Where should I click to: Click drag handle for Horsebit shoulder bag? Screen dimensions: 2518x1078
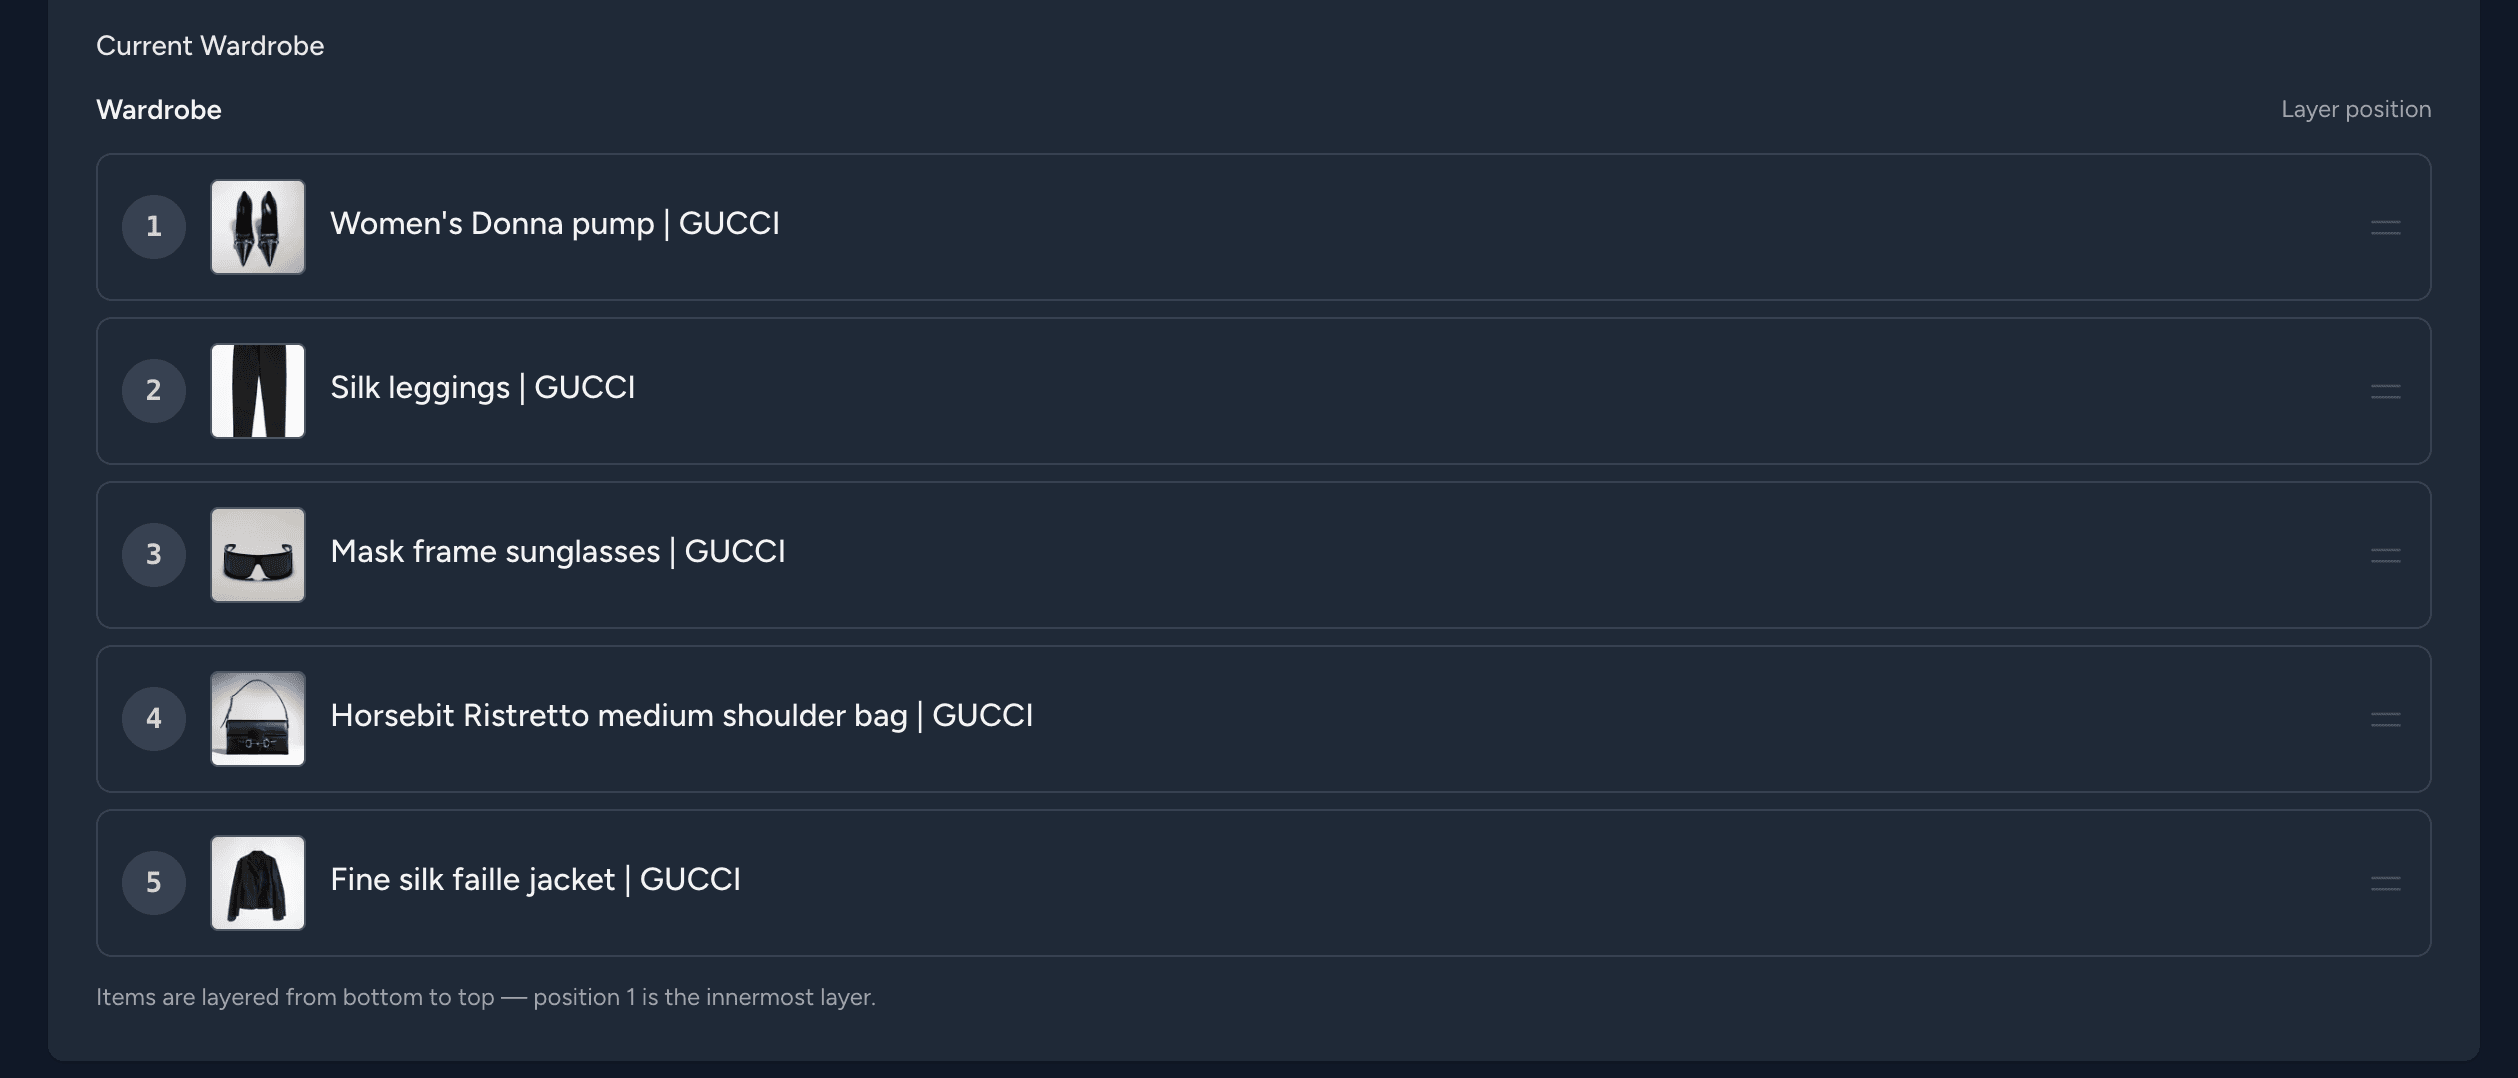tap(2385, 719)
